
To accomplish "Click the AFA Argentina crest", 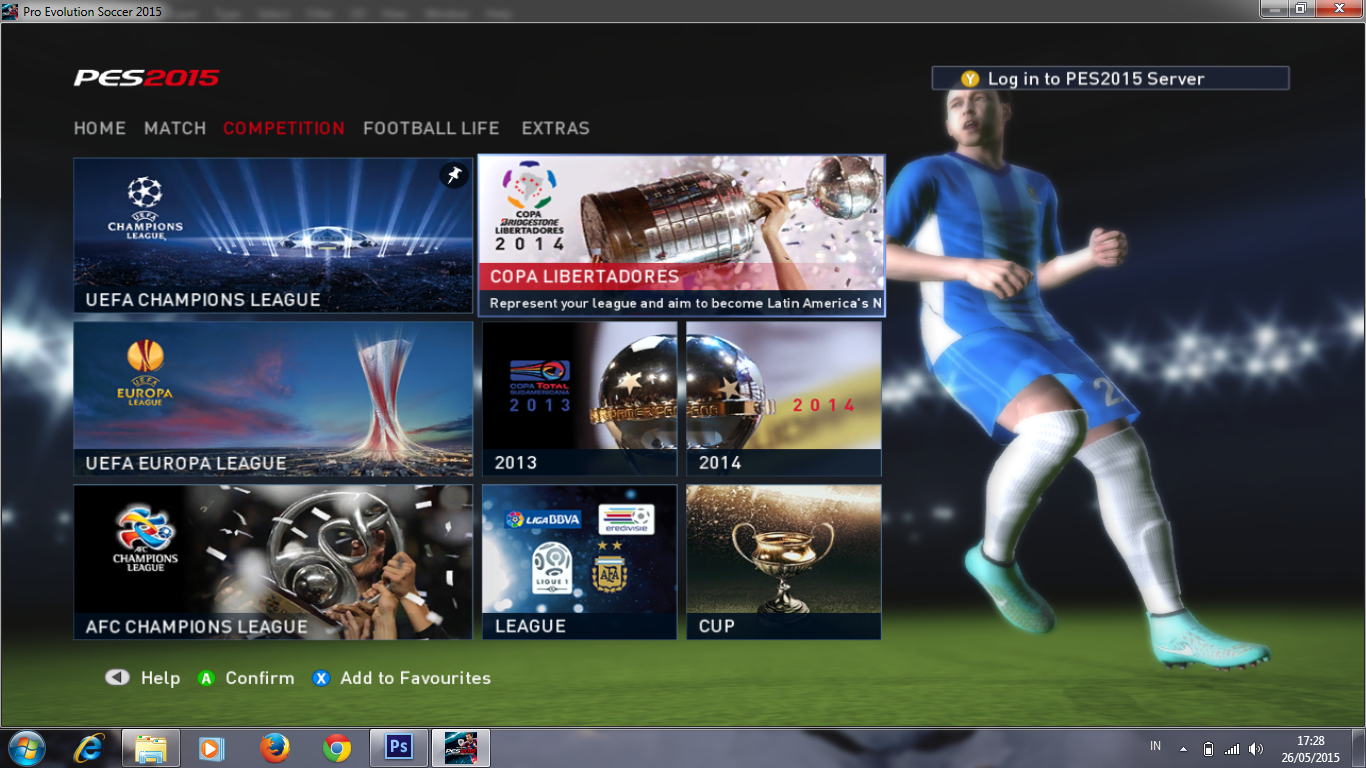I will click(x=609, y=567).
